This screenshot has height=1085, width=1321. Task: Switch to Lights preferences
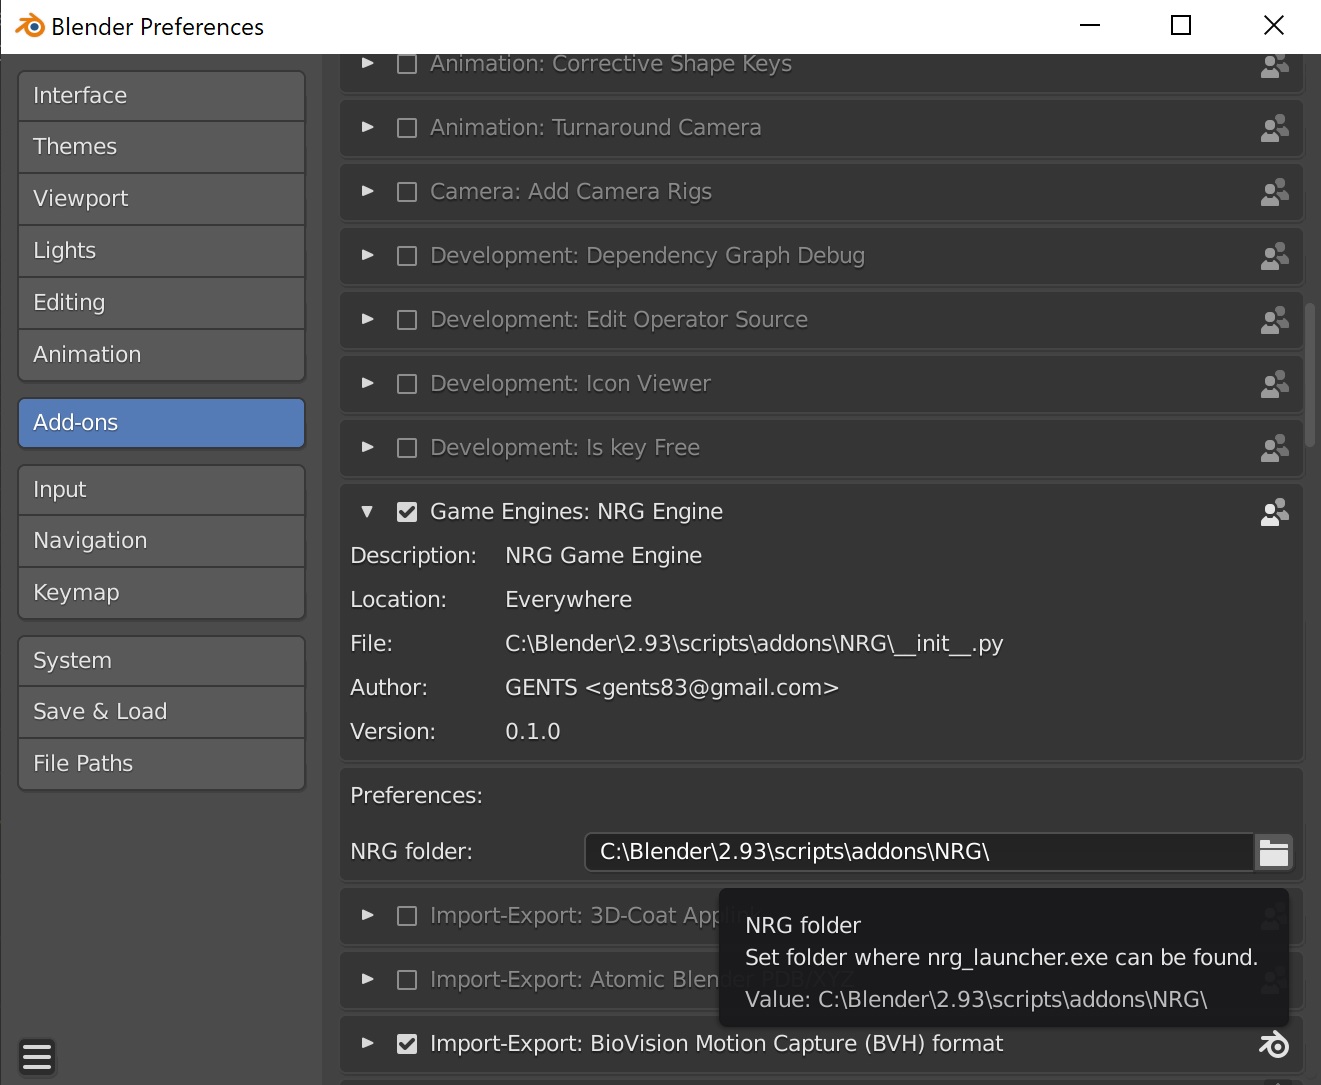(x=161, y=251)
